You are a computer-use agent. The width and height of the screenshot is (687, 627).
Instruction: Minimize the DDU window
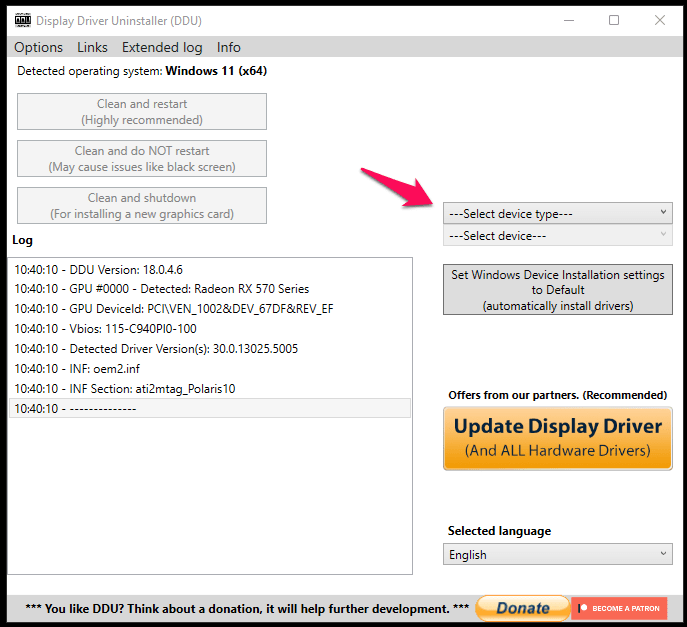point(569,20)
